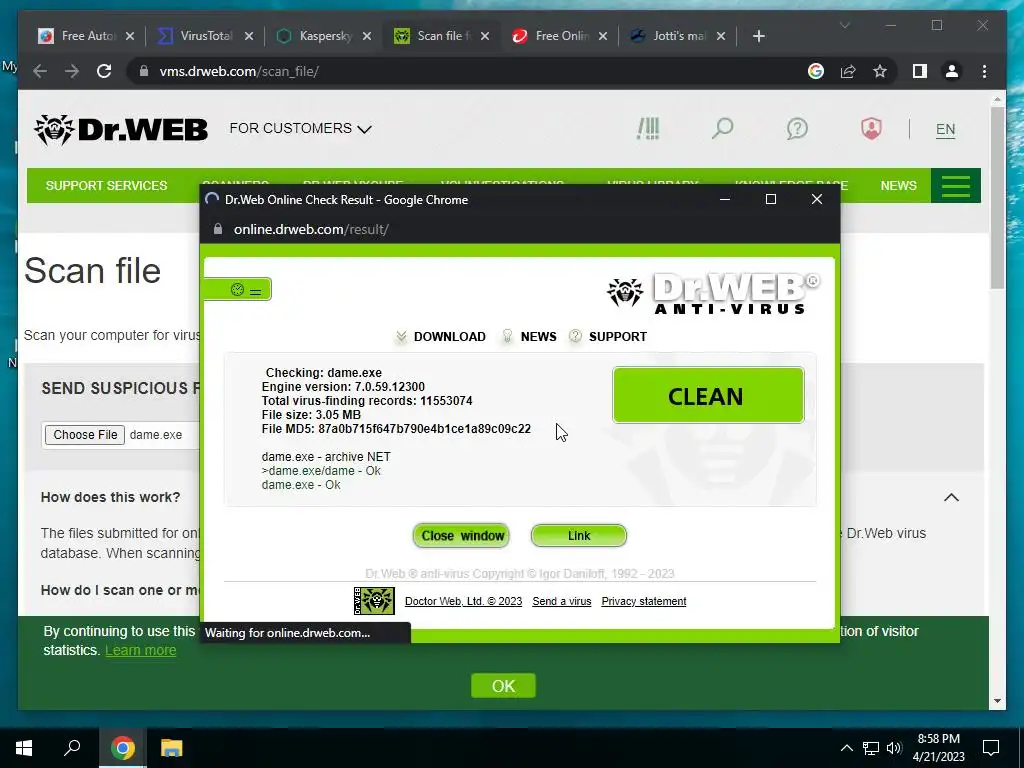This screenshot has width=1024, height=768.
Task: Open Doctor Web, Ltd. footer link
Action: 463,601
